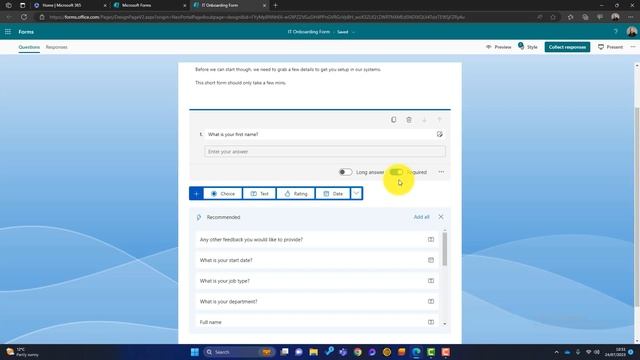Open the Style options

[x=528, y=47]
